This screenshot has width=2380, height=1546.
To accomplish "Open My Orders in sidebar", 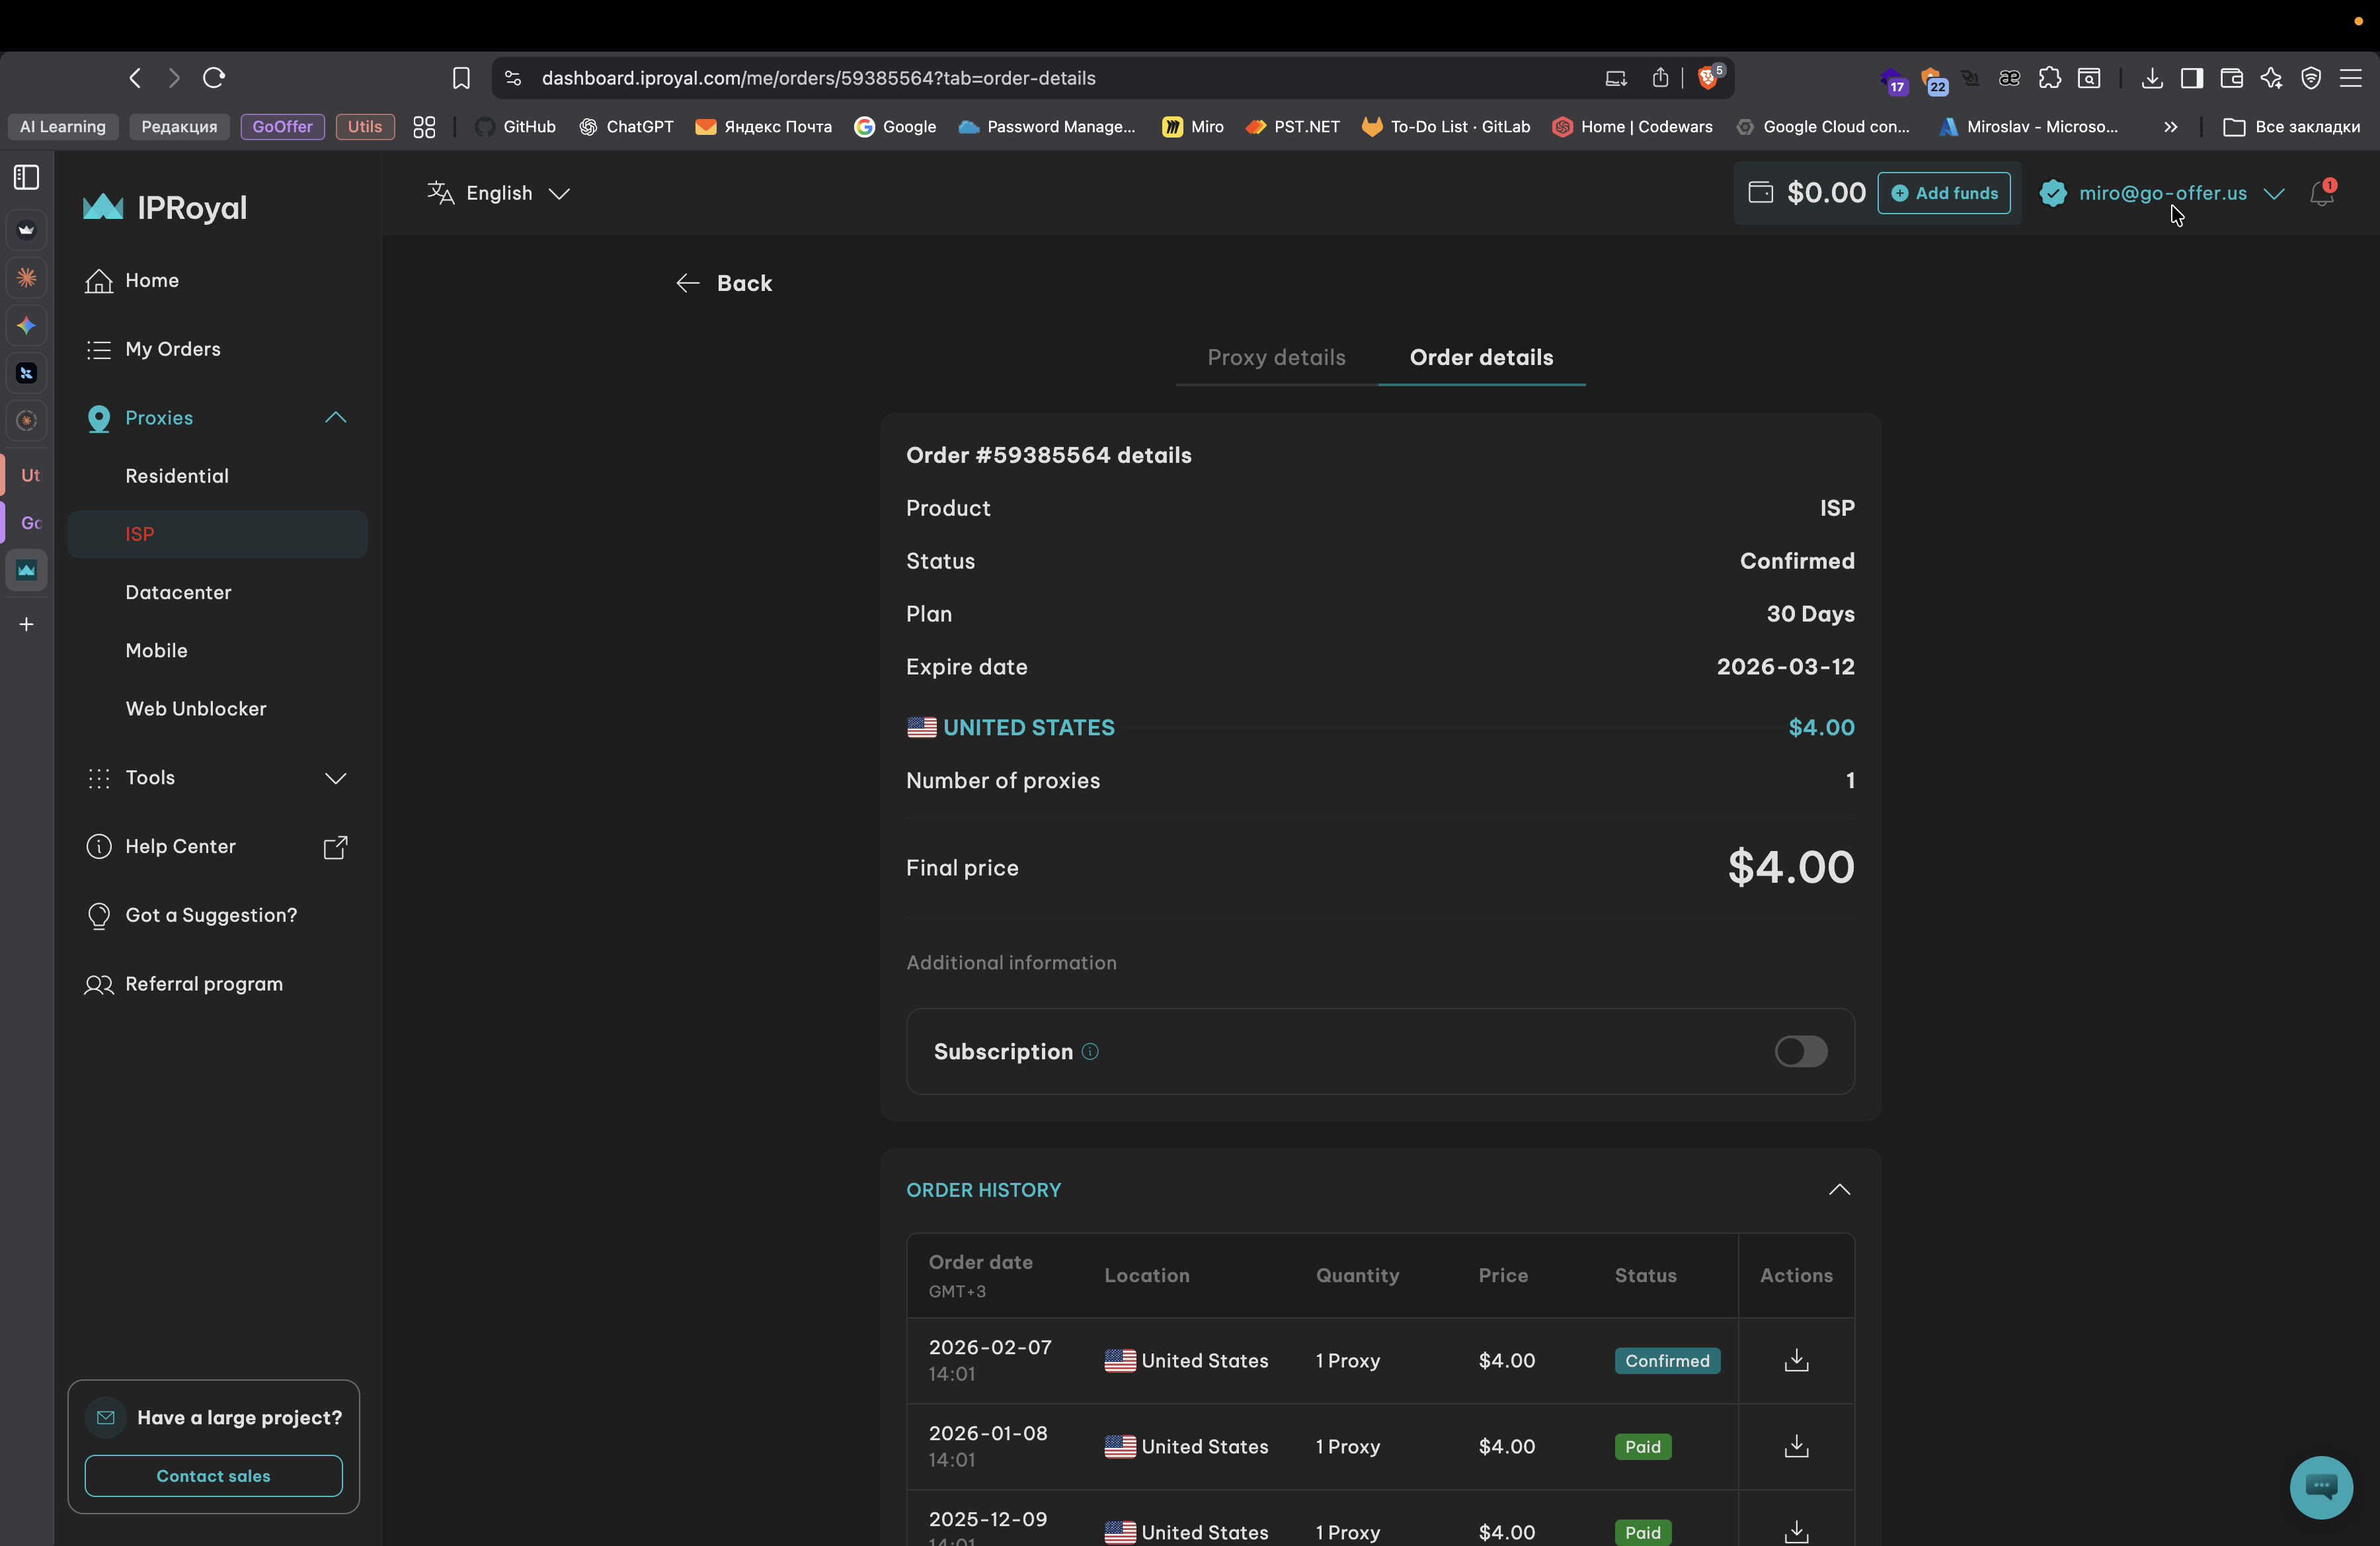I will pos(172,349).
